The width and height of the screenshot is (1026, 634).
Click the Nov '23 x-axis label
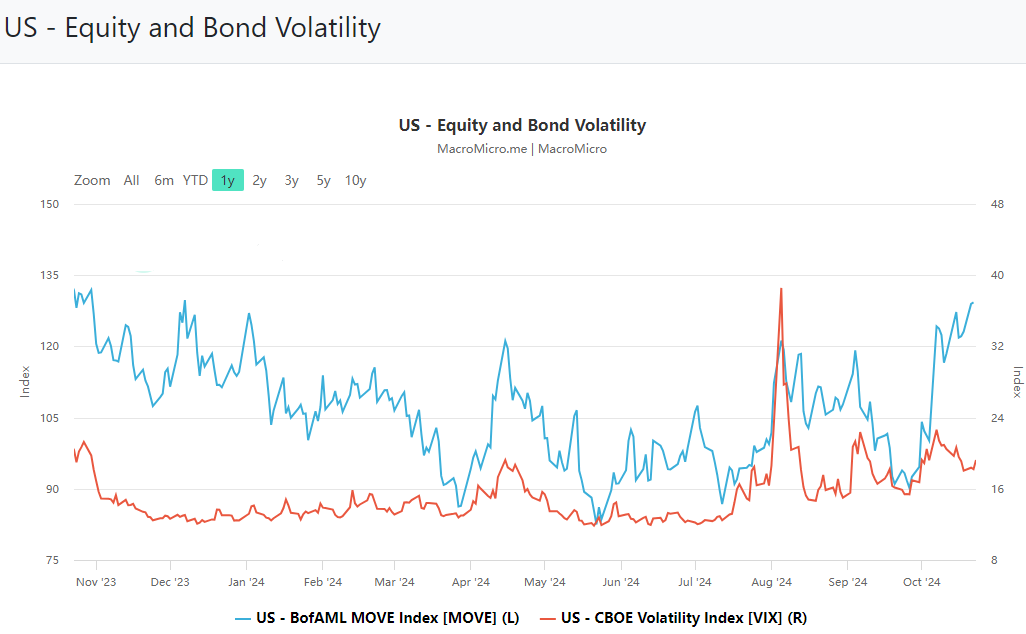[96, 582]
